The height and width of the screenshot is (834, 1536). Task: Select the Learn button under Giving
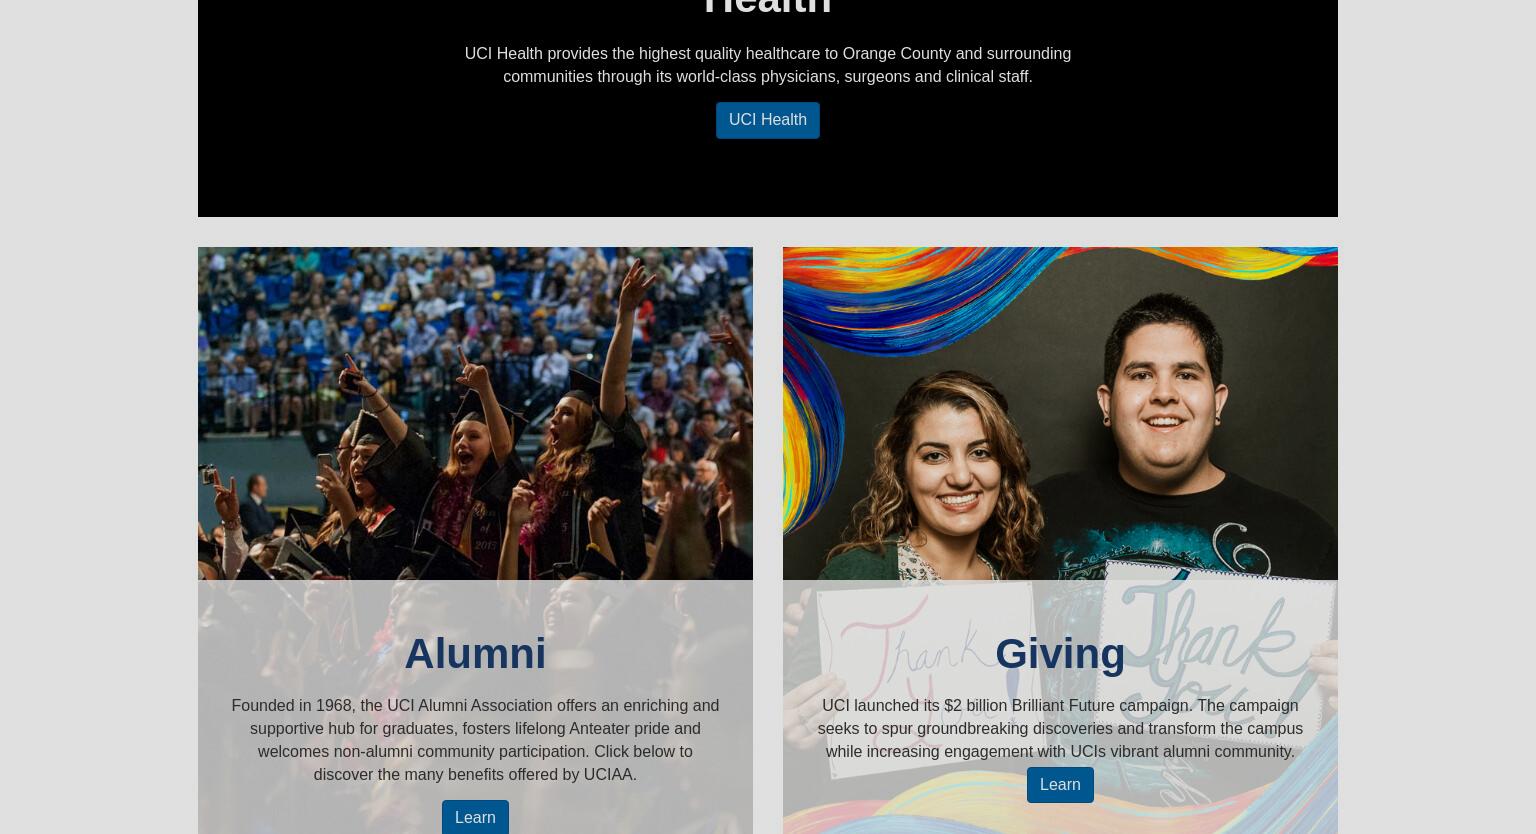(1060, 785)
